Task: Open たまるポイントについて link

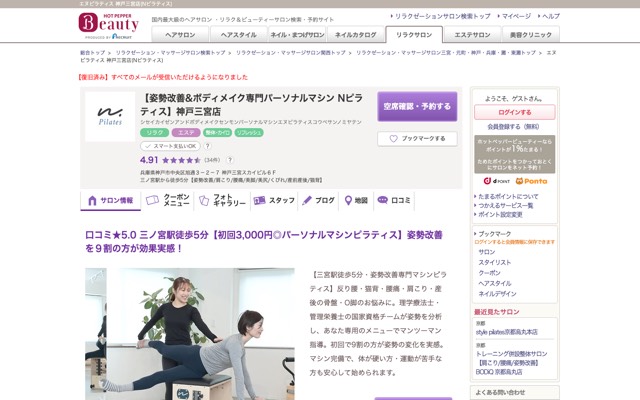Action: [x=508, y=196]
